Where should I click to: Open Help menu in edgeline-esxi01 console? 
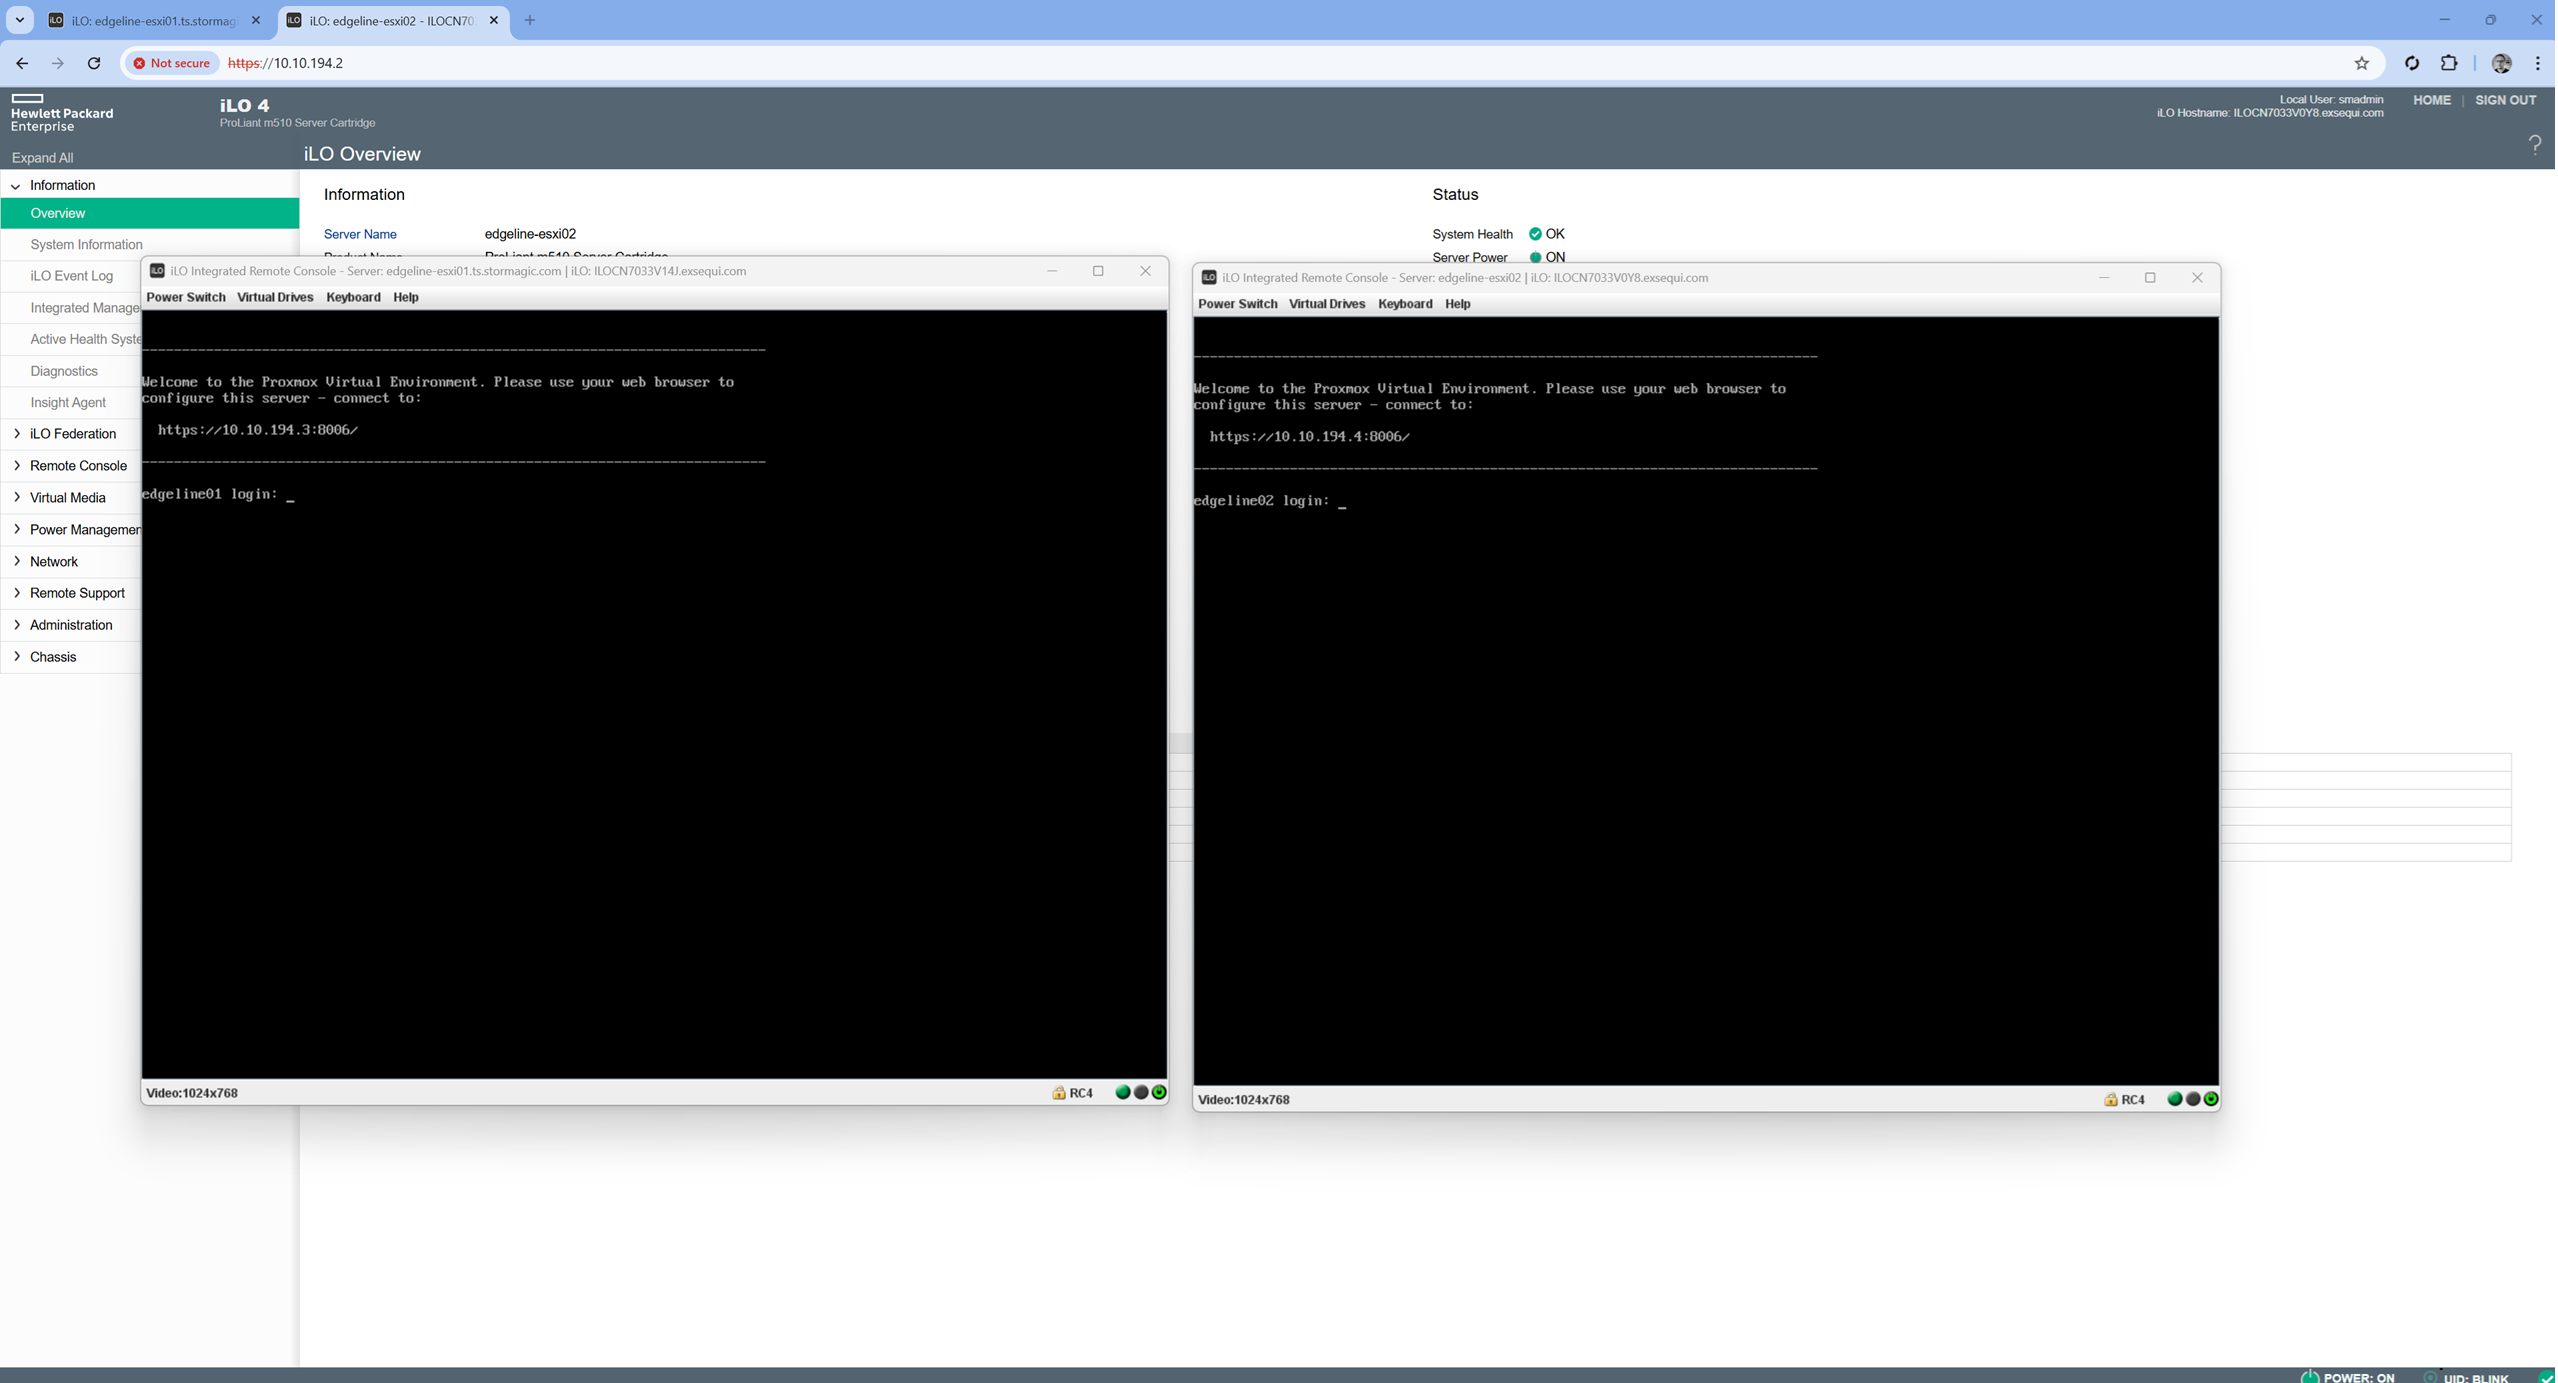pos(406,297)
